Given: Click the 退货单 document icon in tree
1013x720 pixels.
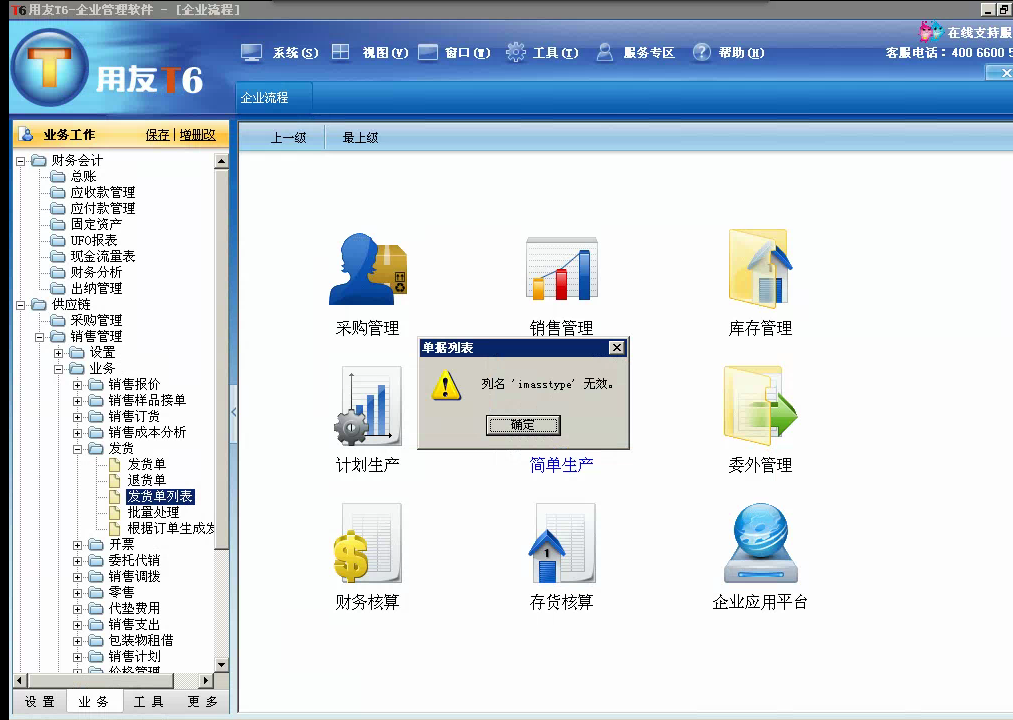Looking at the screenshot, I should coord(114,481).
